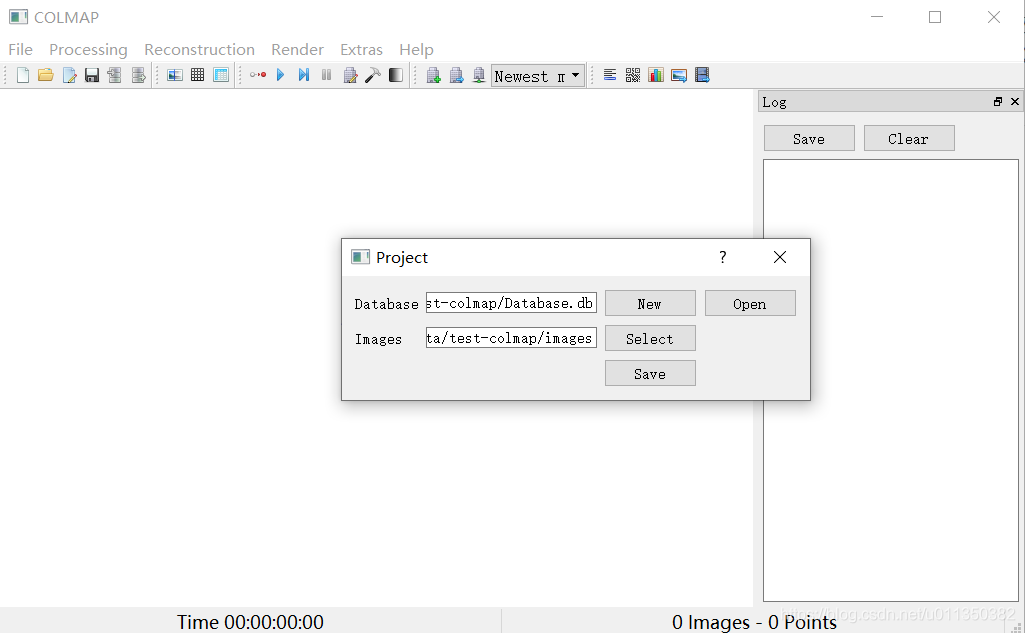Open the File menu
The width and height of the screenshot is (1025, 633).
tap(20, 49)
